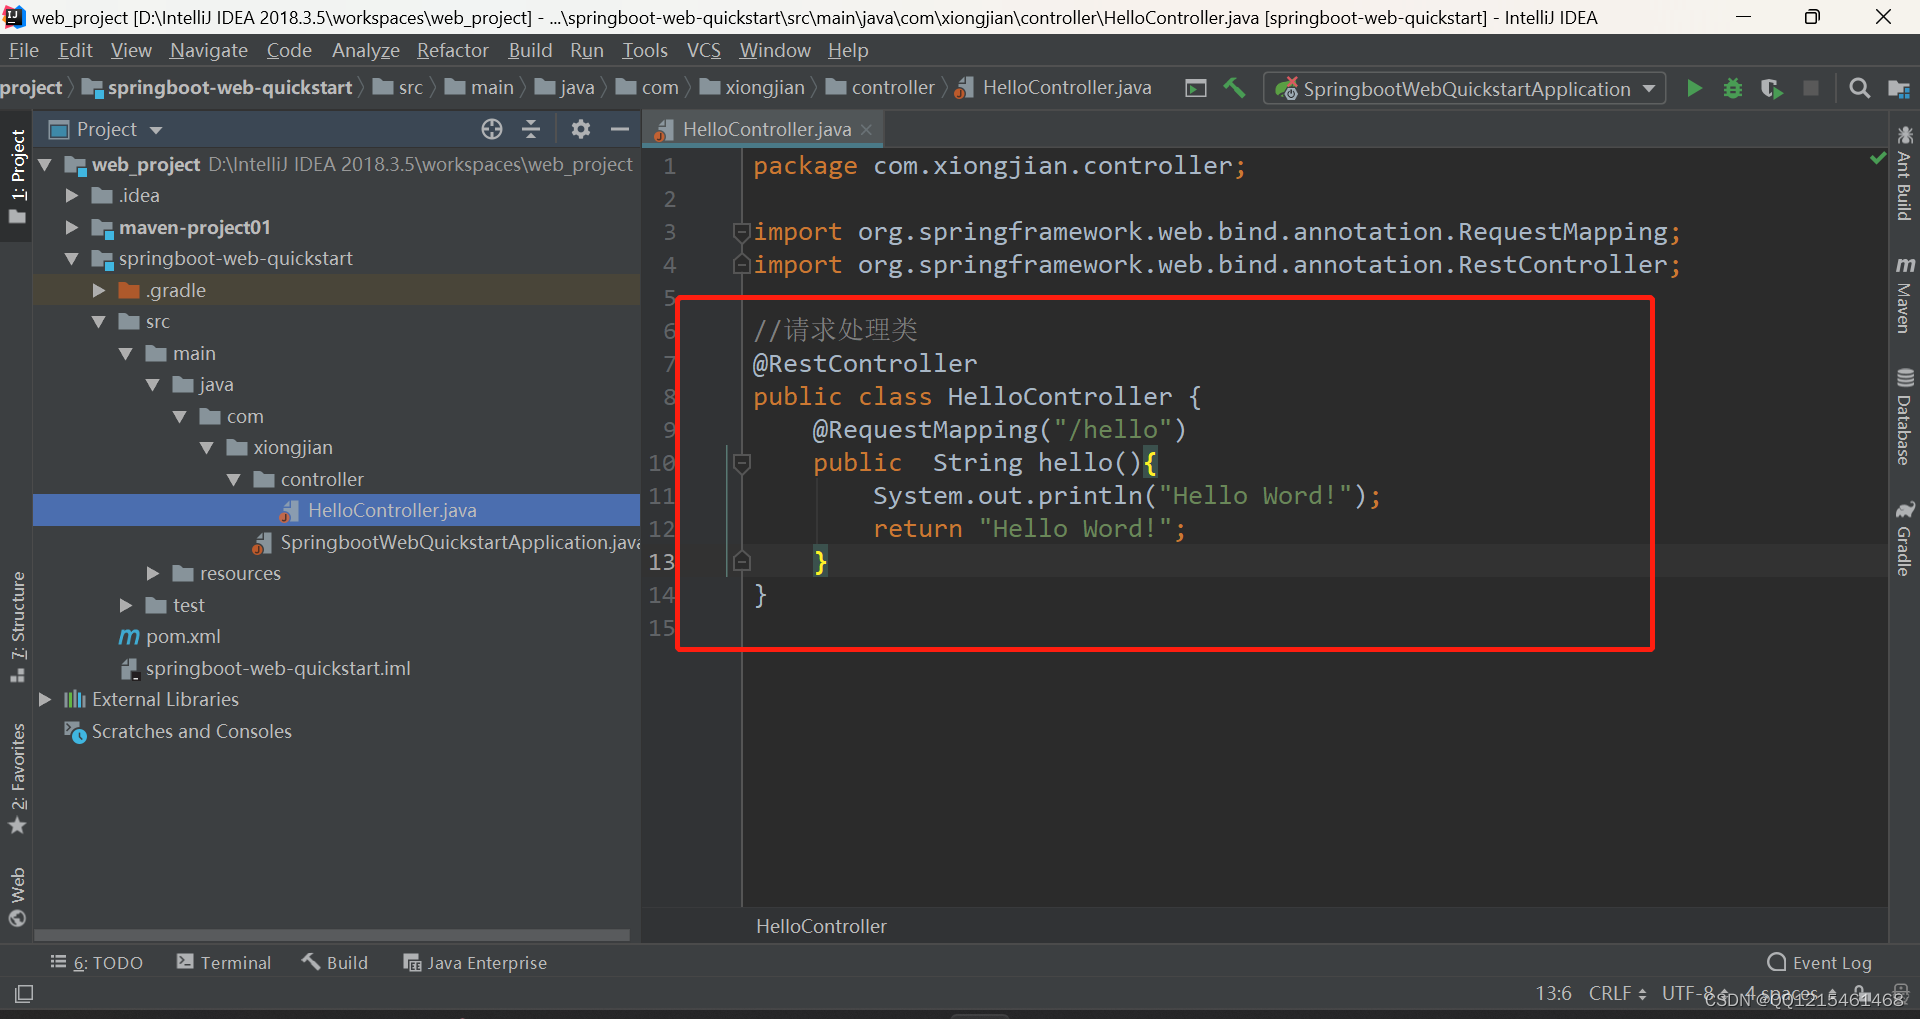This screenshot has height=1019, width=1920.
Task: Open the Gradle side panel
Action: point(1904,539)
